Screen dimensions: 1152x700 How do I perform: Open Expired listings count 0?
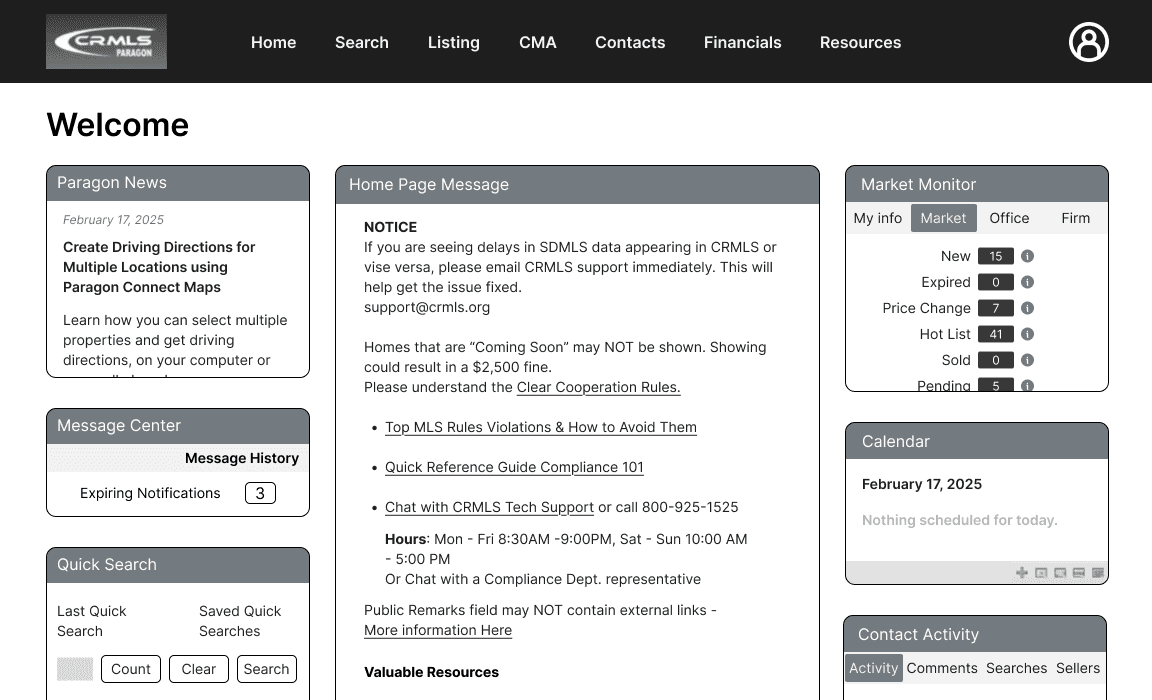click(996, 282)
